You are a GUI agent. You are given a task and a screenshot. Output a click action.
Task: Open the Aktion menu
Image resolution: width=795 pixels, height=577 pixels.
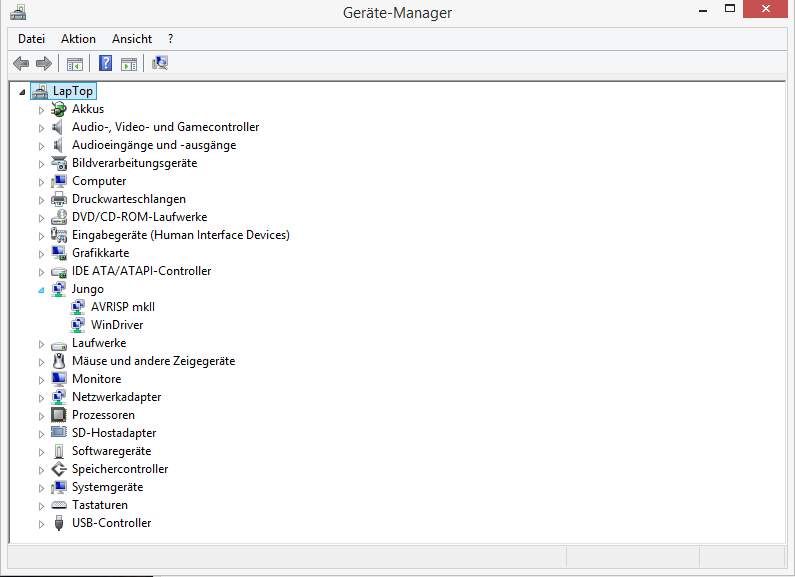78,39
